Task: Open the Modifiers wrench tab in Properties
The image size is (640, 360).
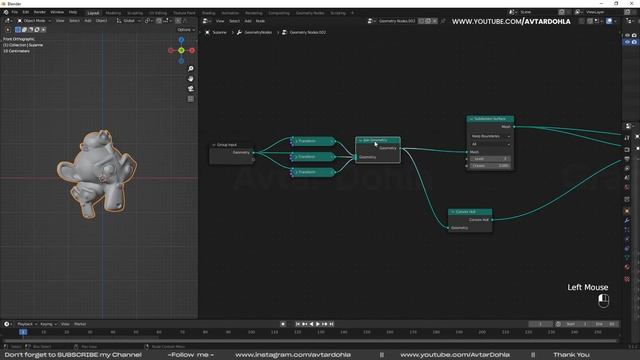Action: tap(627, 220)
